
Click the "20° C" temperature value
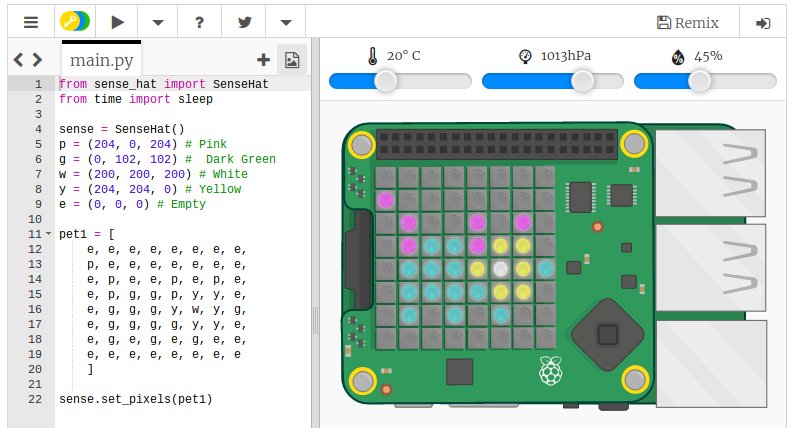coord(404,56)
